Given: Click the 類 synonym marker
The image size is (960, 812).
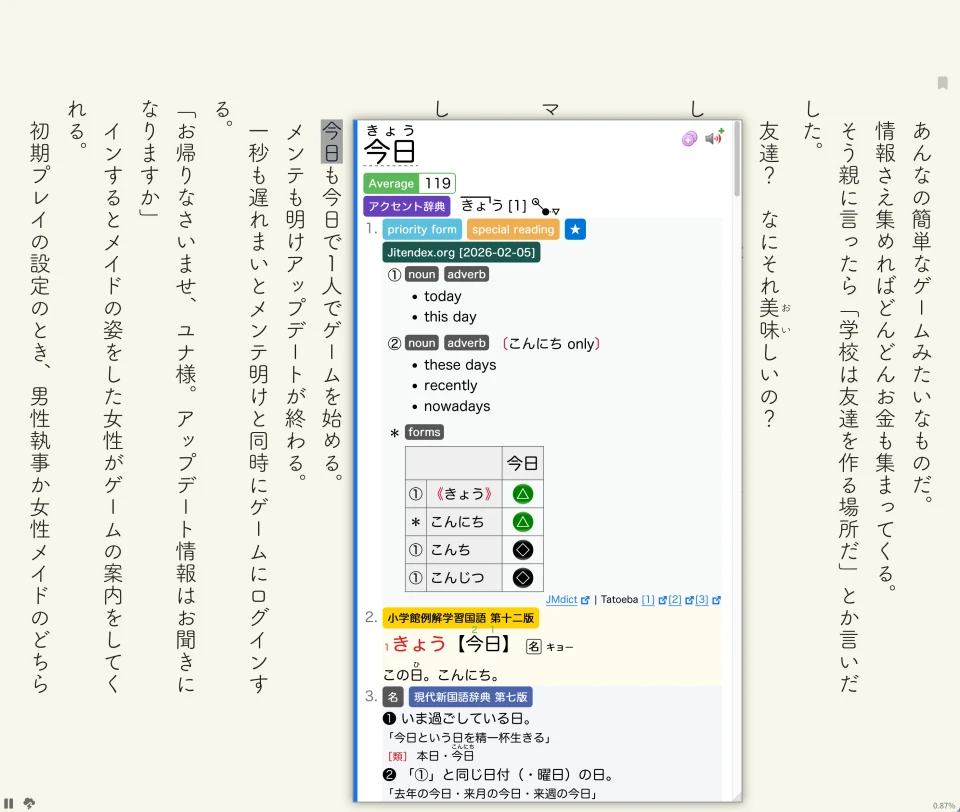Looking at the screenshot, I should click(x=397, y=756).
